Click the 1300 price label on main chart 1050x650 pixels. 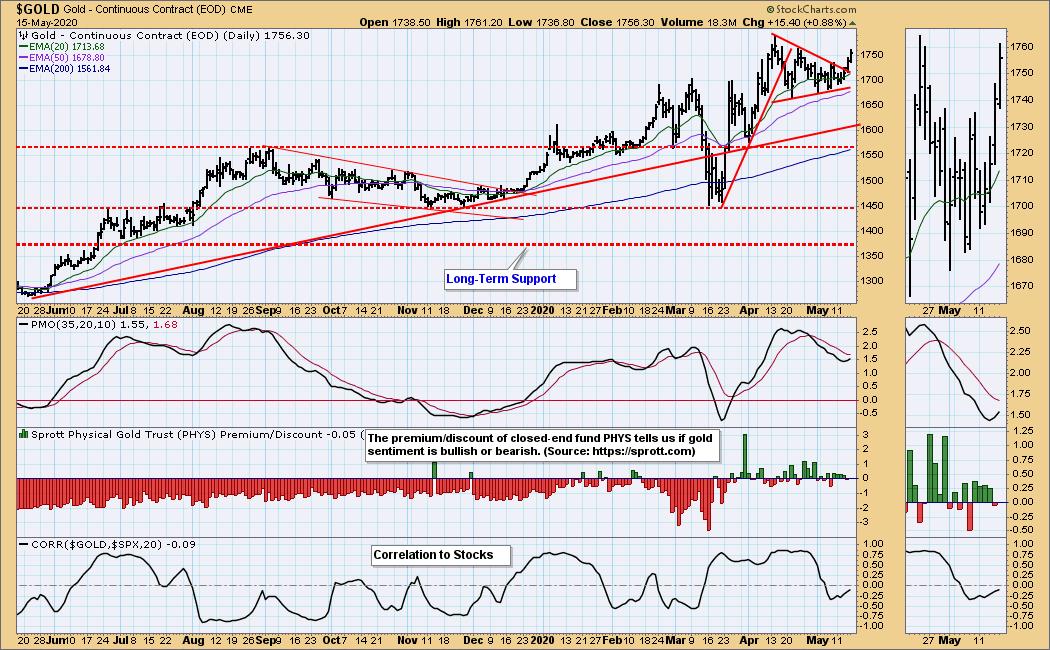(x=872, y=280)
